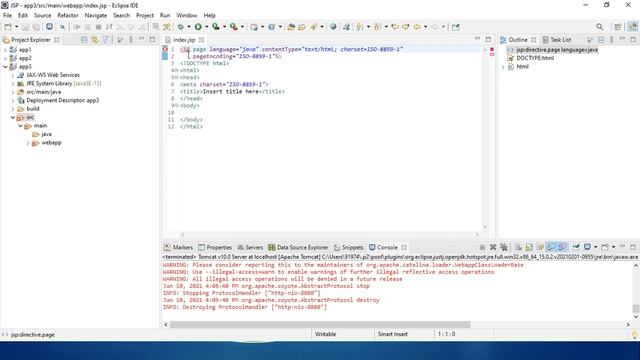Toggle the active Java EE perspective button
640x360 pixels.
632,27
